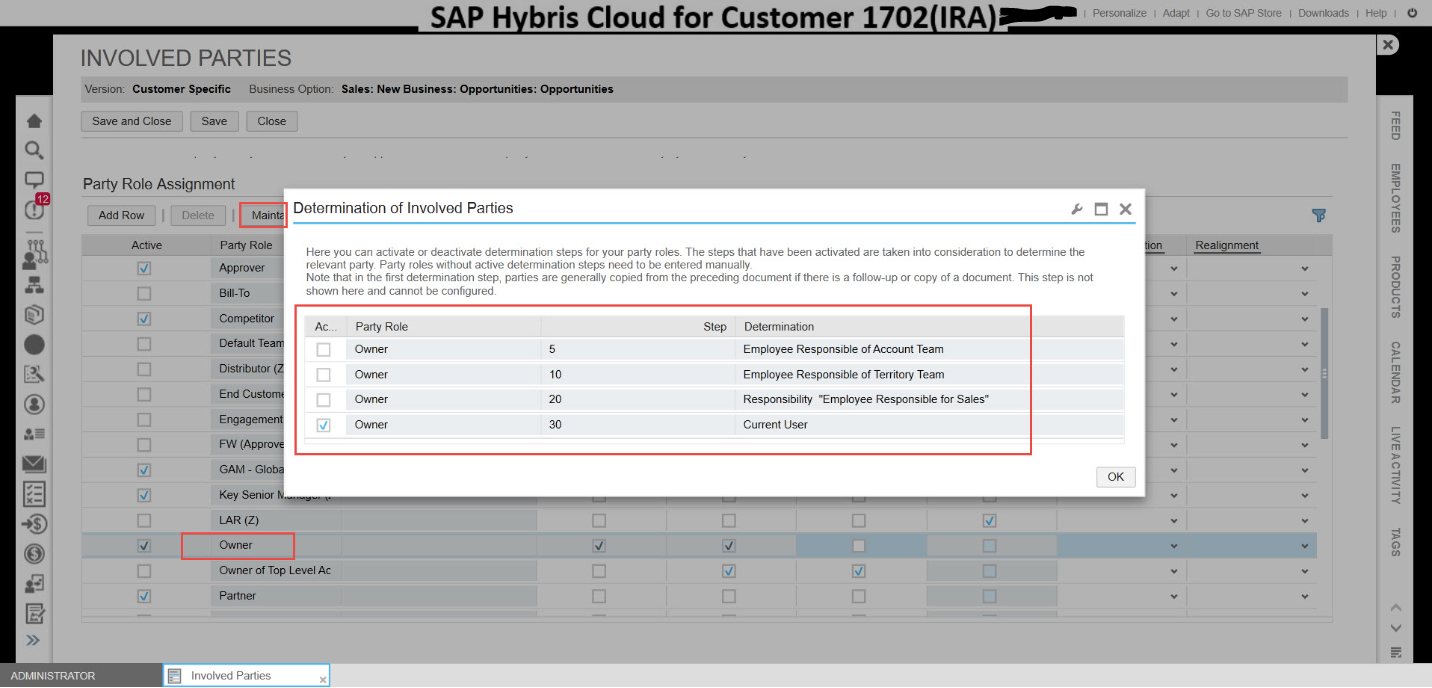The width and height of the screenshot is (1432, 688).
Task: Toggle the Active checkbox for Approver
Action: coord(144,268)
